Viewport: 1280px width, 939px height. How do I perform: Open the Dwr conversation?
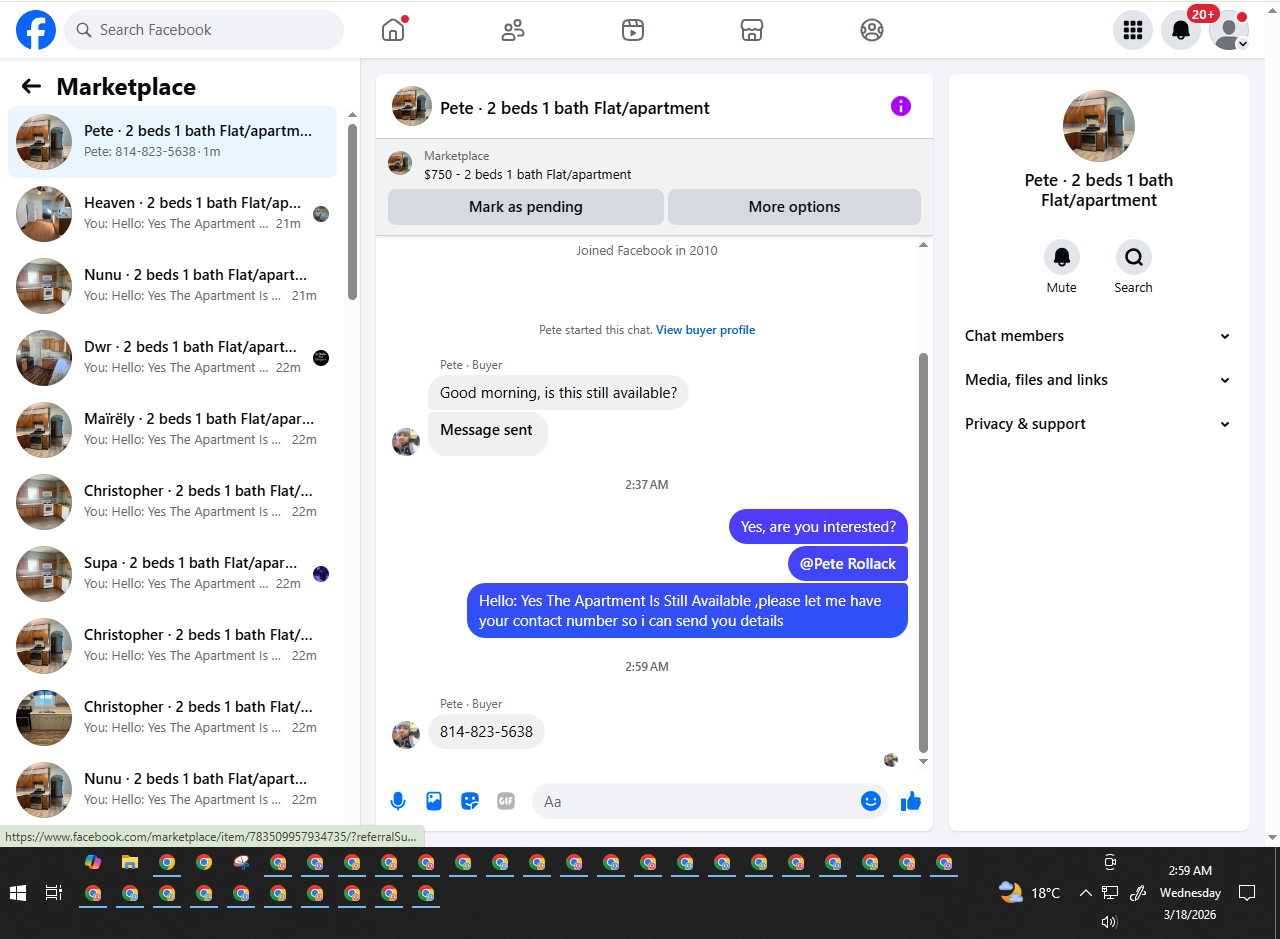(x=173, y=358)
